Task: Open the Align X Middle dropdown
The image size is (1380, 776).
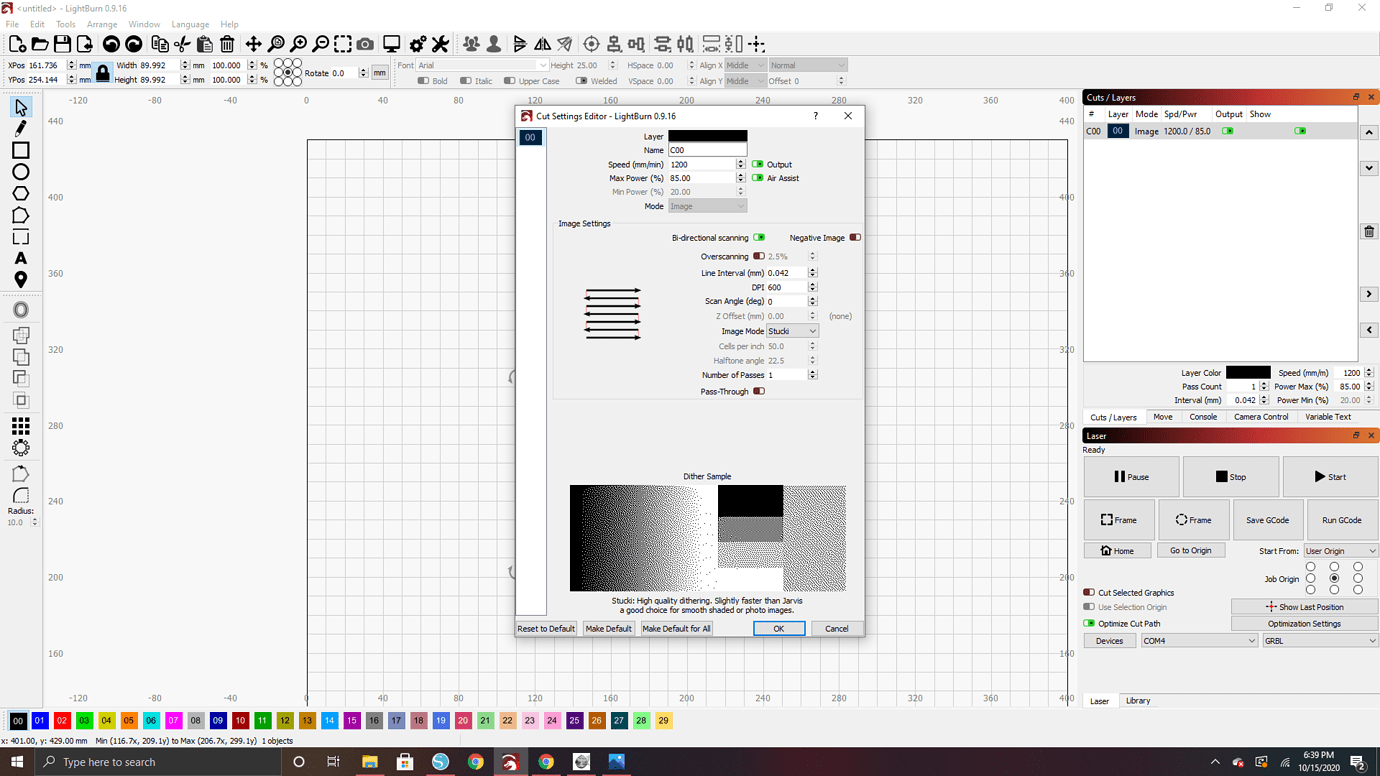Action: (745, 65)
